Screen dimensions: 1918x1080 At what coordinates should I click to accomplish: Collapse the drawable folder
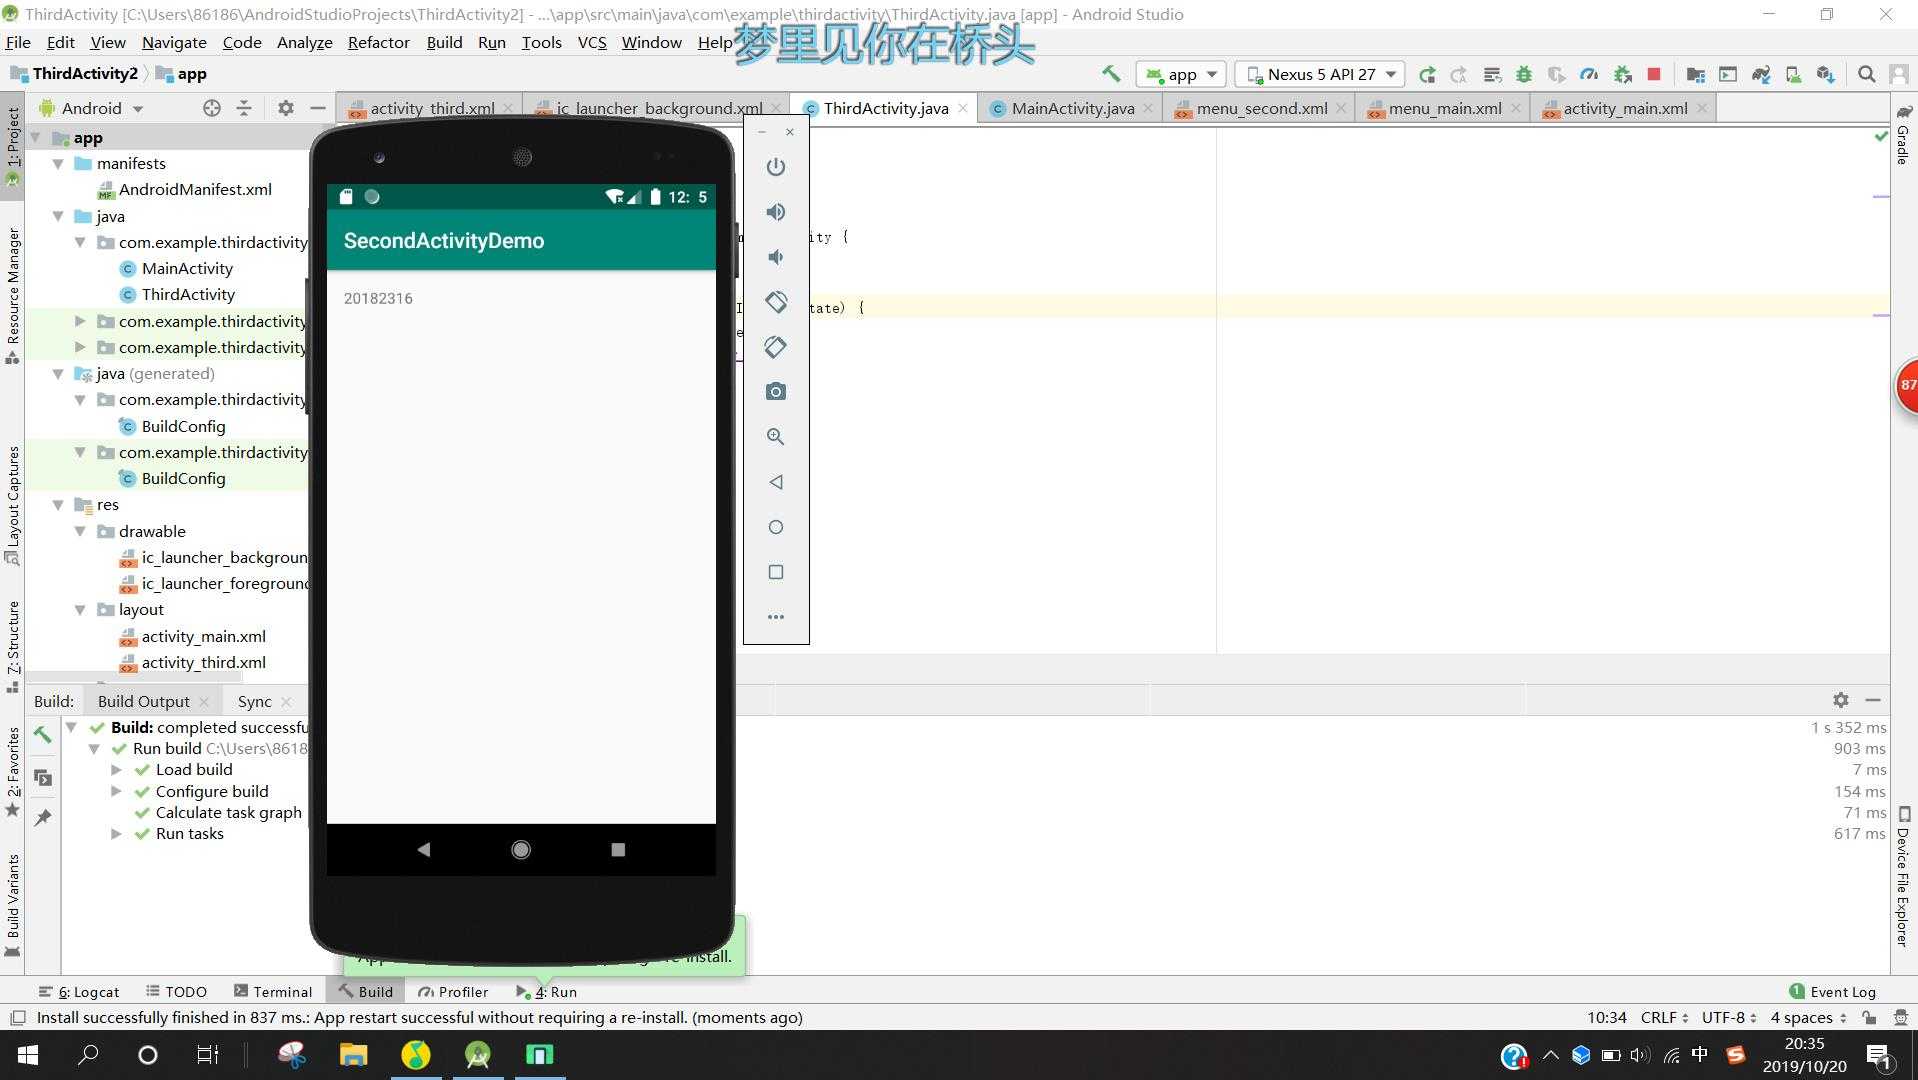[x=81, y=531]
